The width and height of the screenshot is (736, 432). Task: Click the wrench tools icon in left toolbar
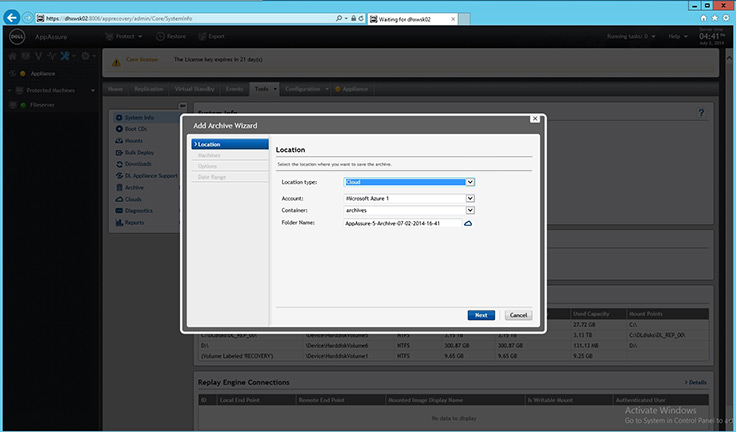65,56
